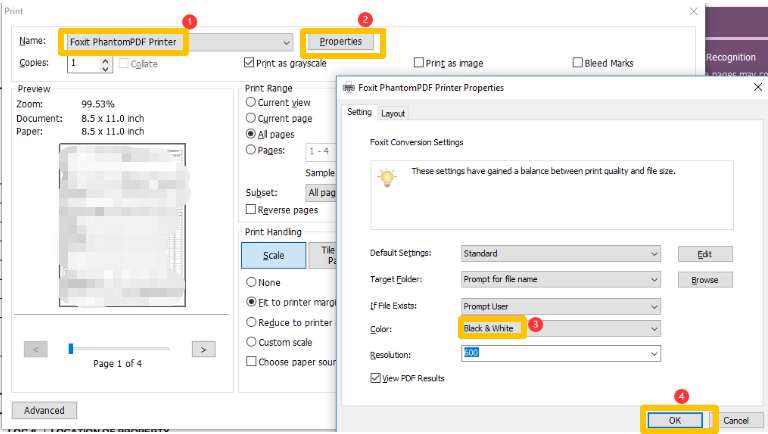Select the Scale print handling button
The height and width of the screenshot is (434, 768).
(273, 255)
